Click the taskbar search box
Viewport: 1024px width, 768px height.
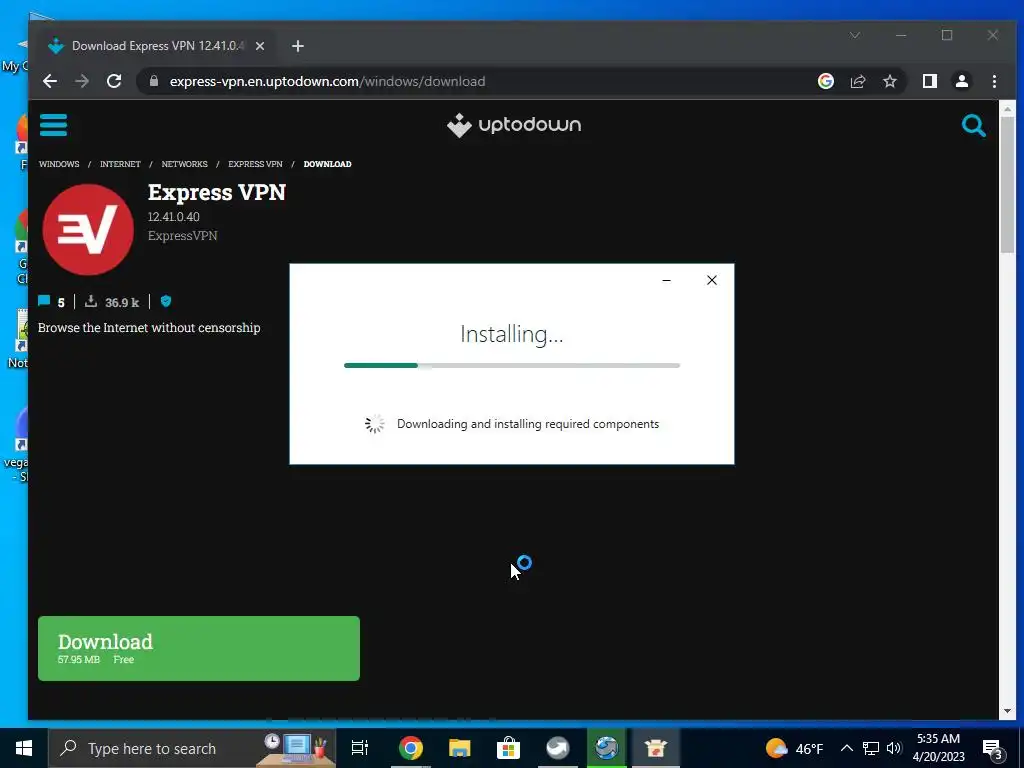(x=191, y=748)
